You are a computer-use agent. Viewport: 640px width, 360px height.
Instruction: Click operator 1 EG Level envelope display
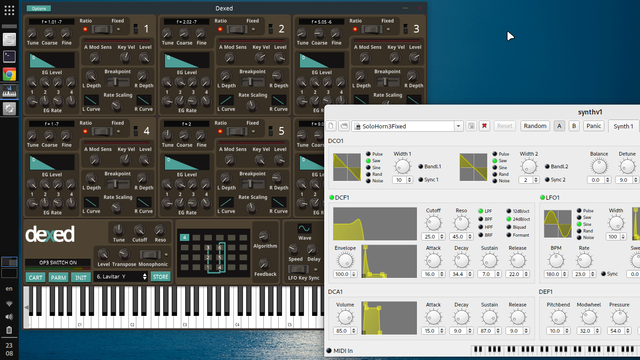(52, 60)
